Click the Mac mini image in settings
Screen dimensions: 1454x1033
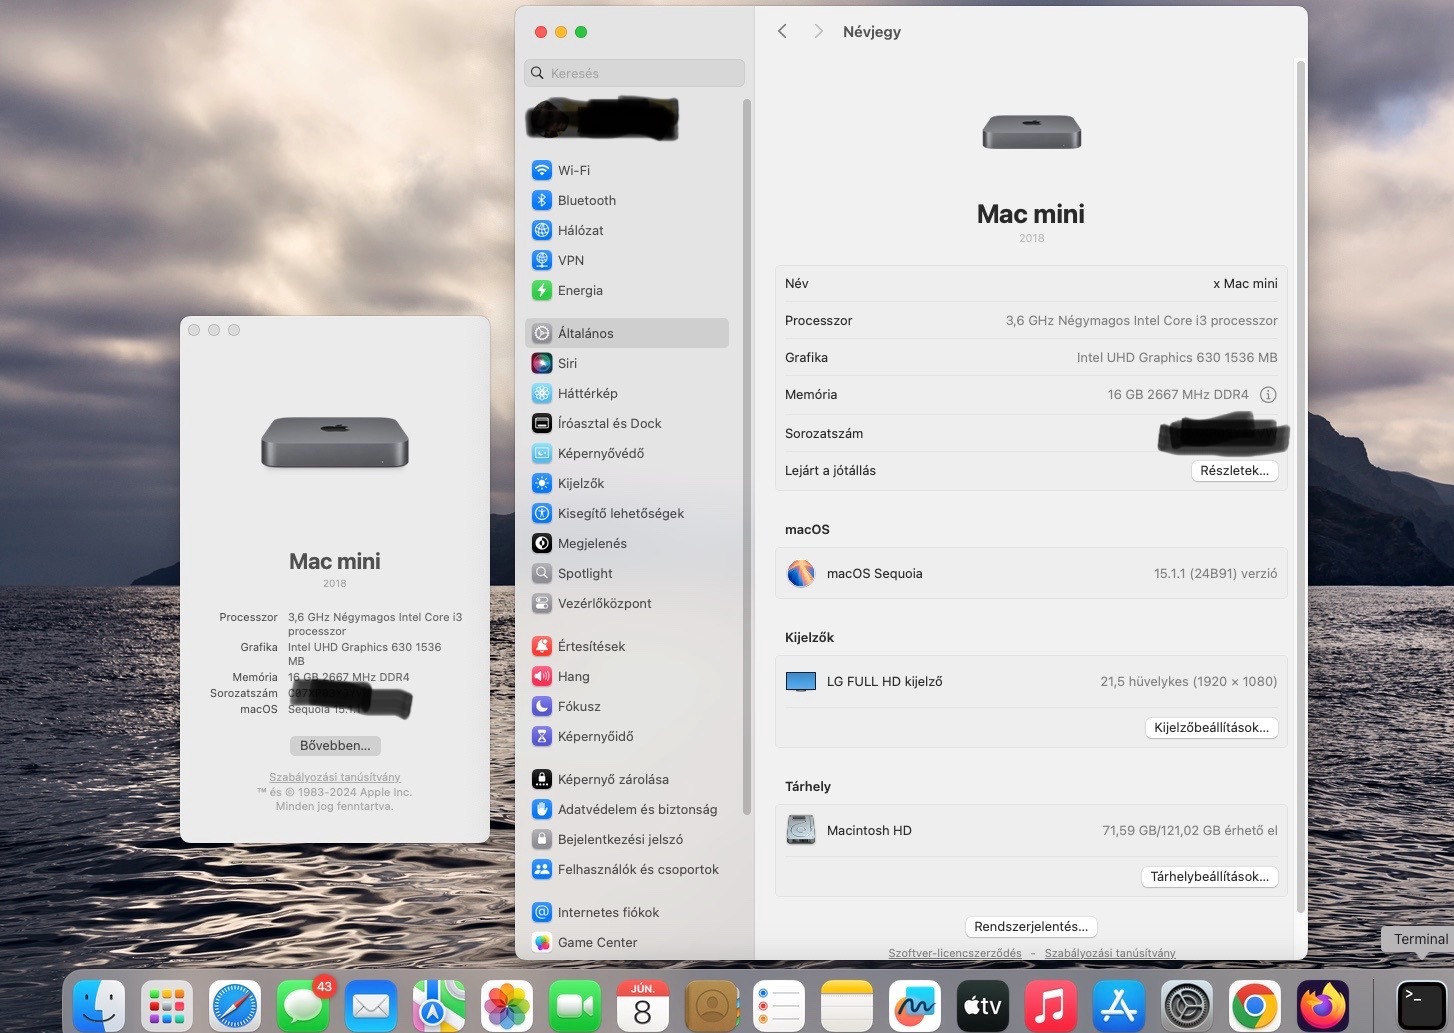[1031, 132]
